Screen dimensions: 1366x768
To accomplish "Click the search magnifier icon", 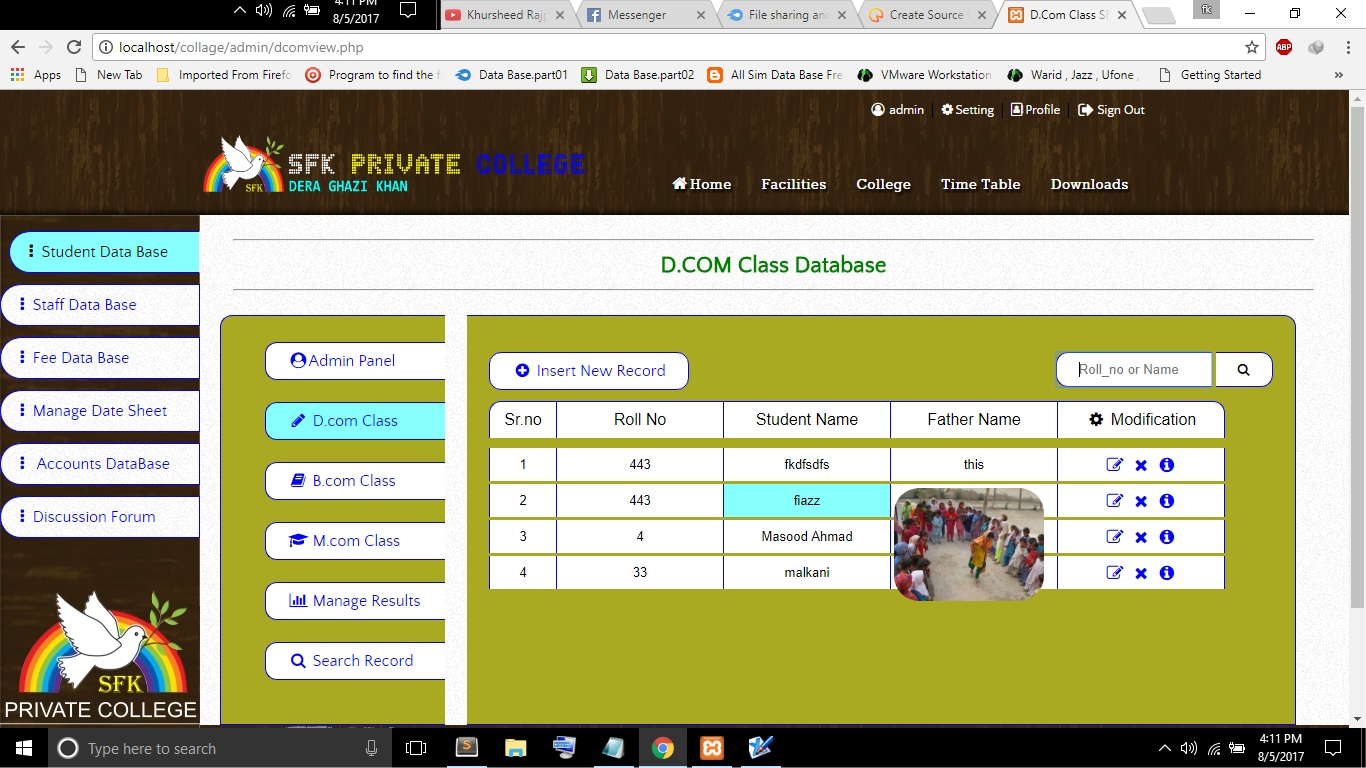I will pyautogui.click(x=1243, y=369).
